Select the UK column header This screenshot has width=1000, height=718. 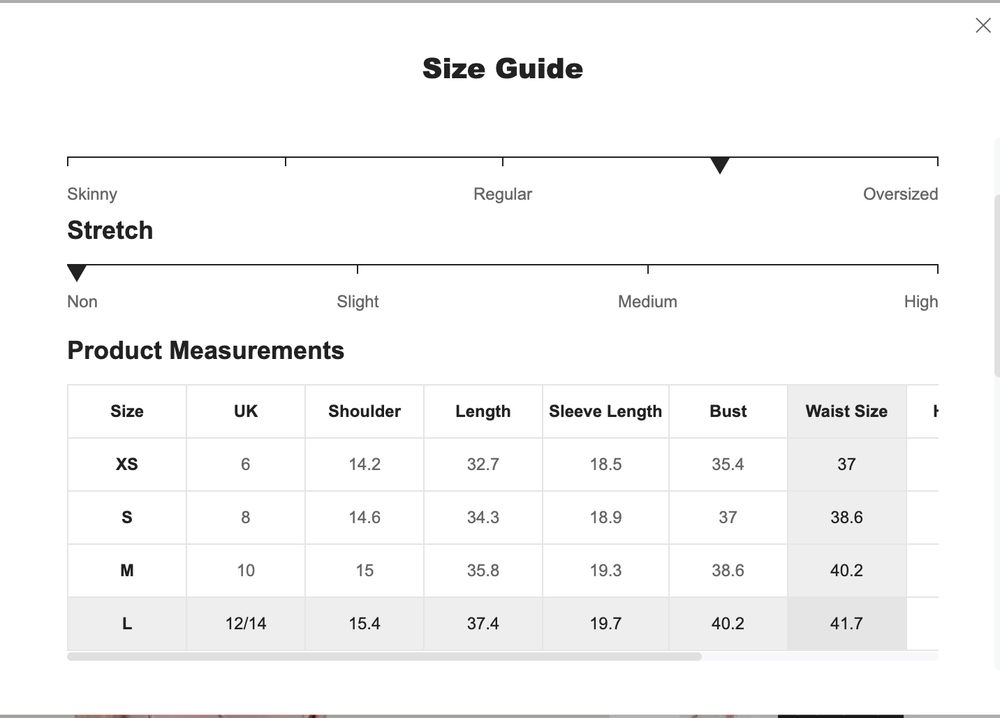[245, 411]
